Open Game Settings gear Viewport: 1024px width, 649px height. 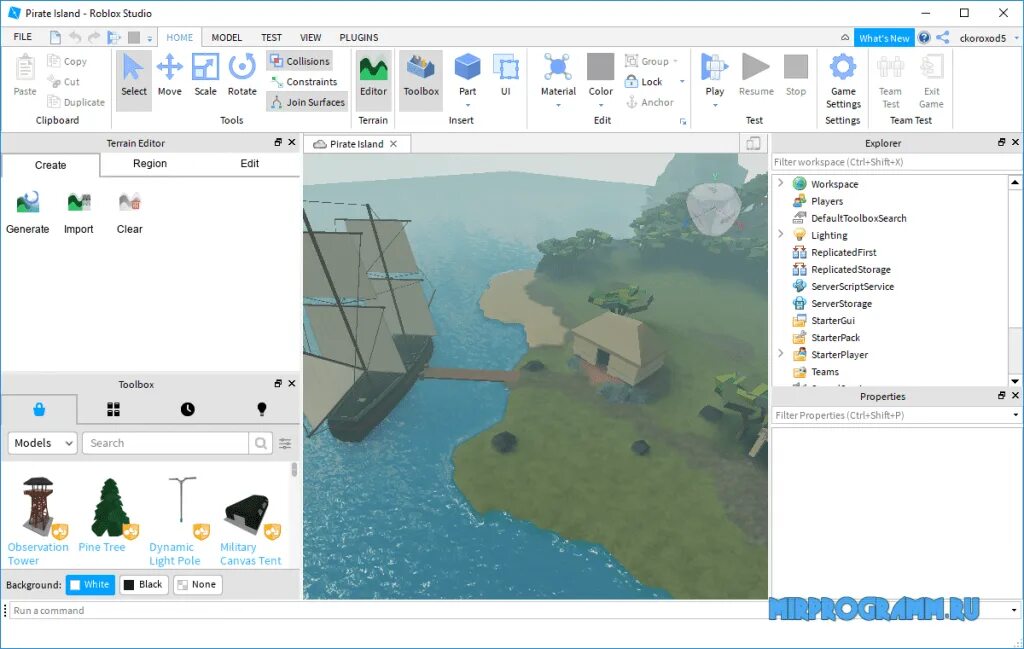[x=842, y=80]
